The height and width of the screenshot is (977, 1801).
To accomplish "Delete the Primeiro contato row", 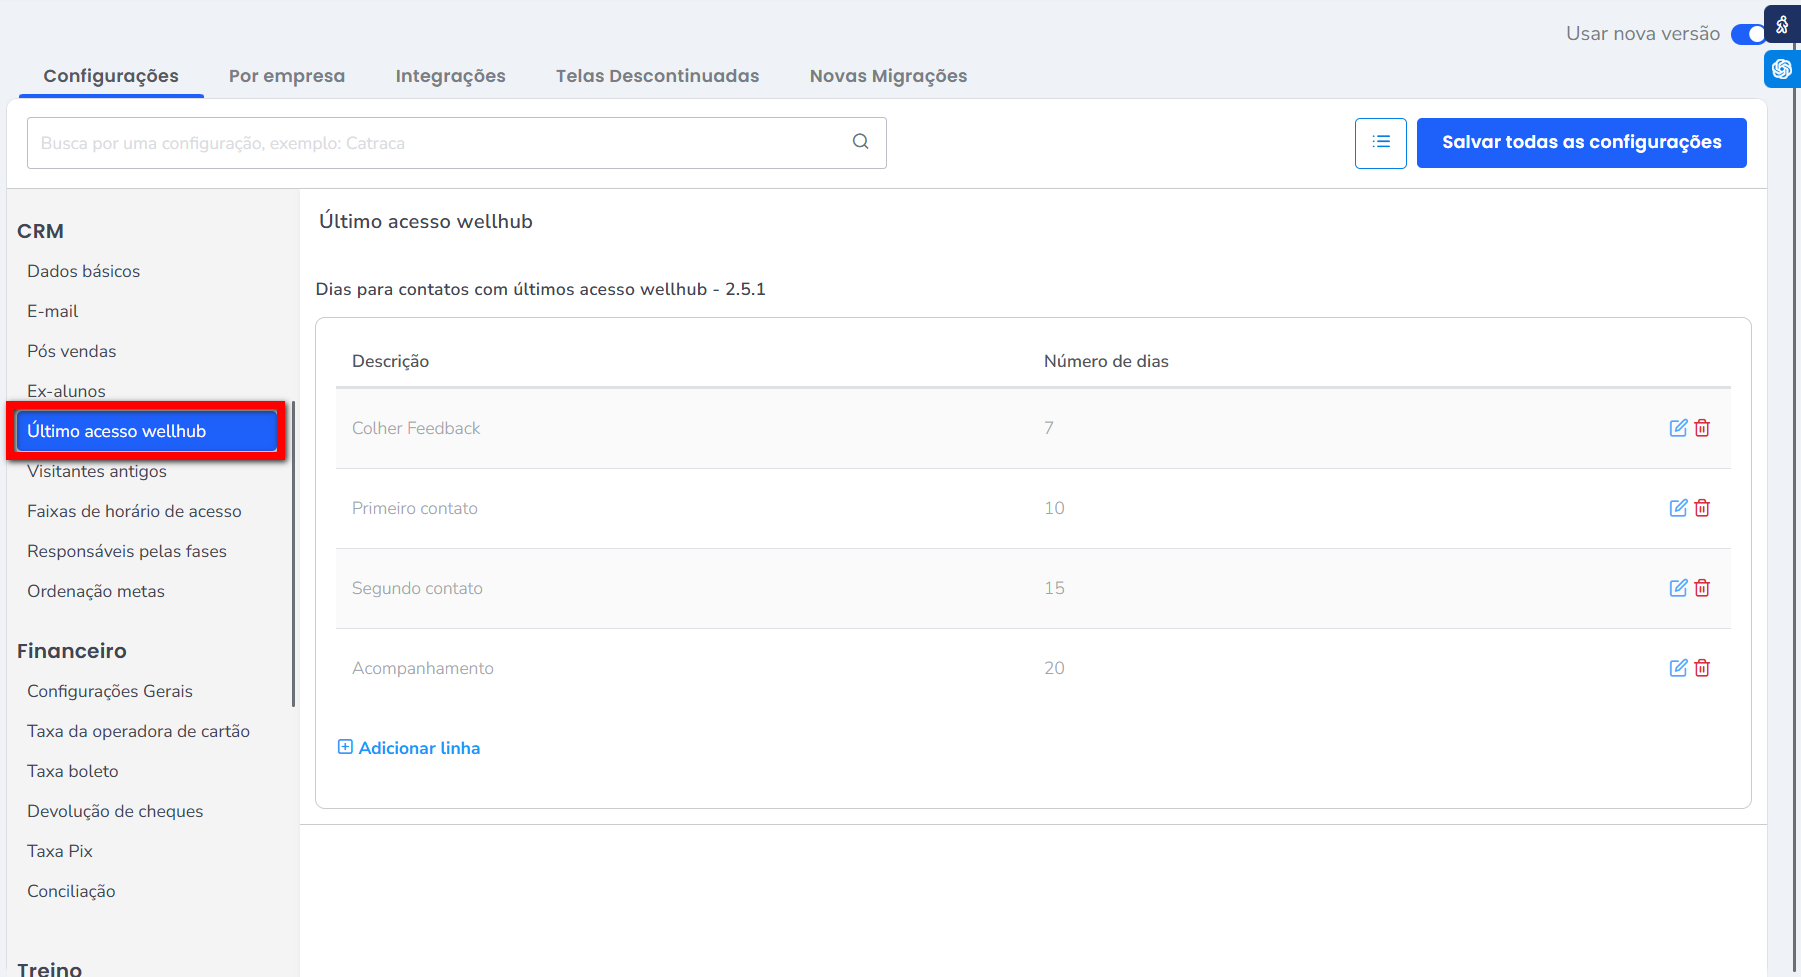I will tap(1702, 508).
